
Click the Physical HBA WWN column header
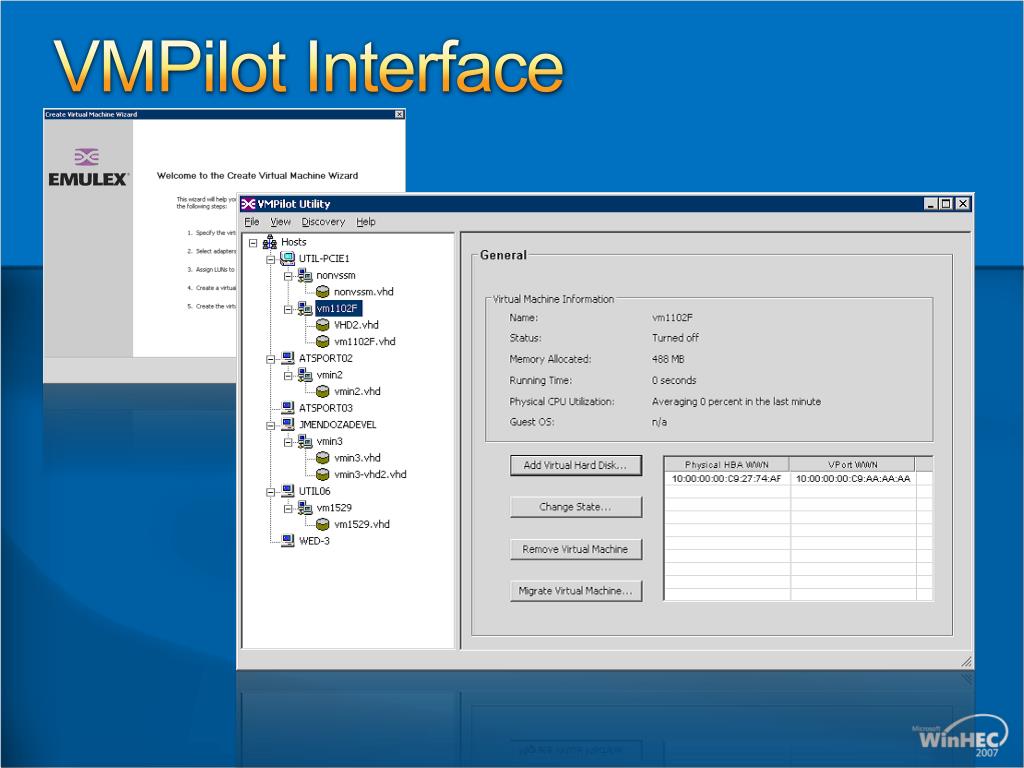(727, 464)
